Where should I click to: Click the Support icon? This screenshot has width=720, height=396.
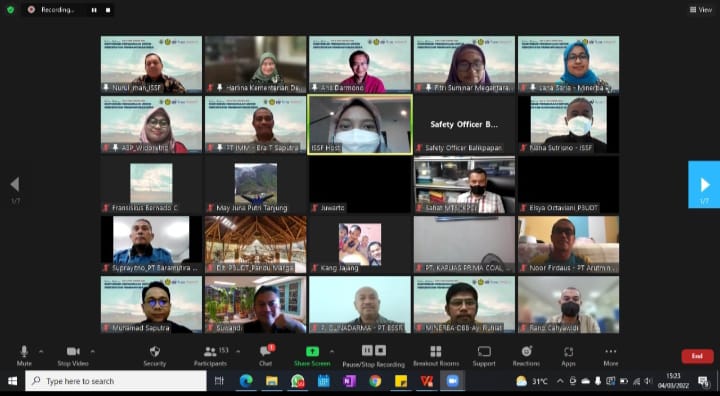click(x=484, y=356)
